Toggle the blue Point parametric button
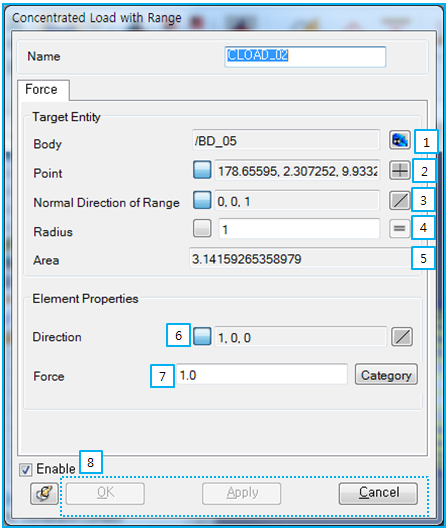Viewport: 446px width, 528px height. [202, 169]
